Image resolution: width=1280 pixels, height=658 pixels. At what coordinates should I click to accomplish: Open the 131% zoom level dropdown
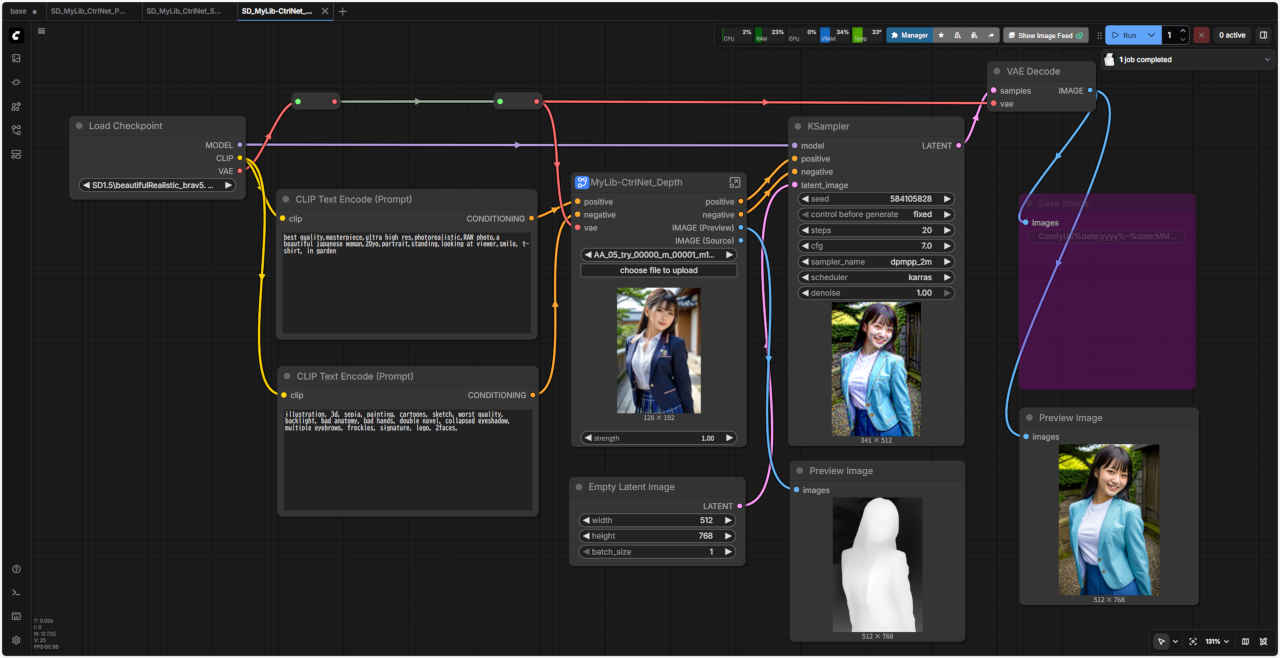click(1215, 641)
